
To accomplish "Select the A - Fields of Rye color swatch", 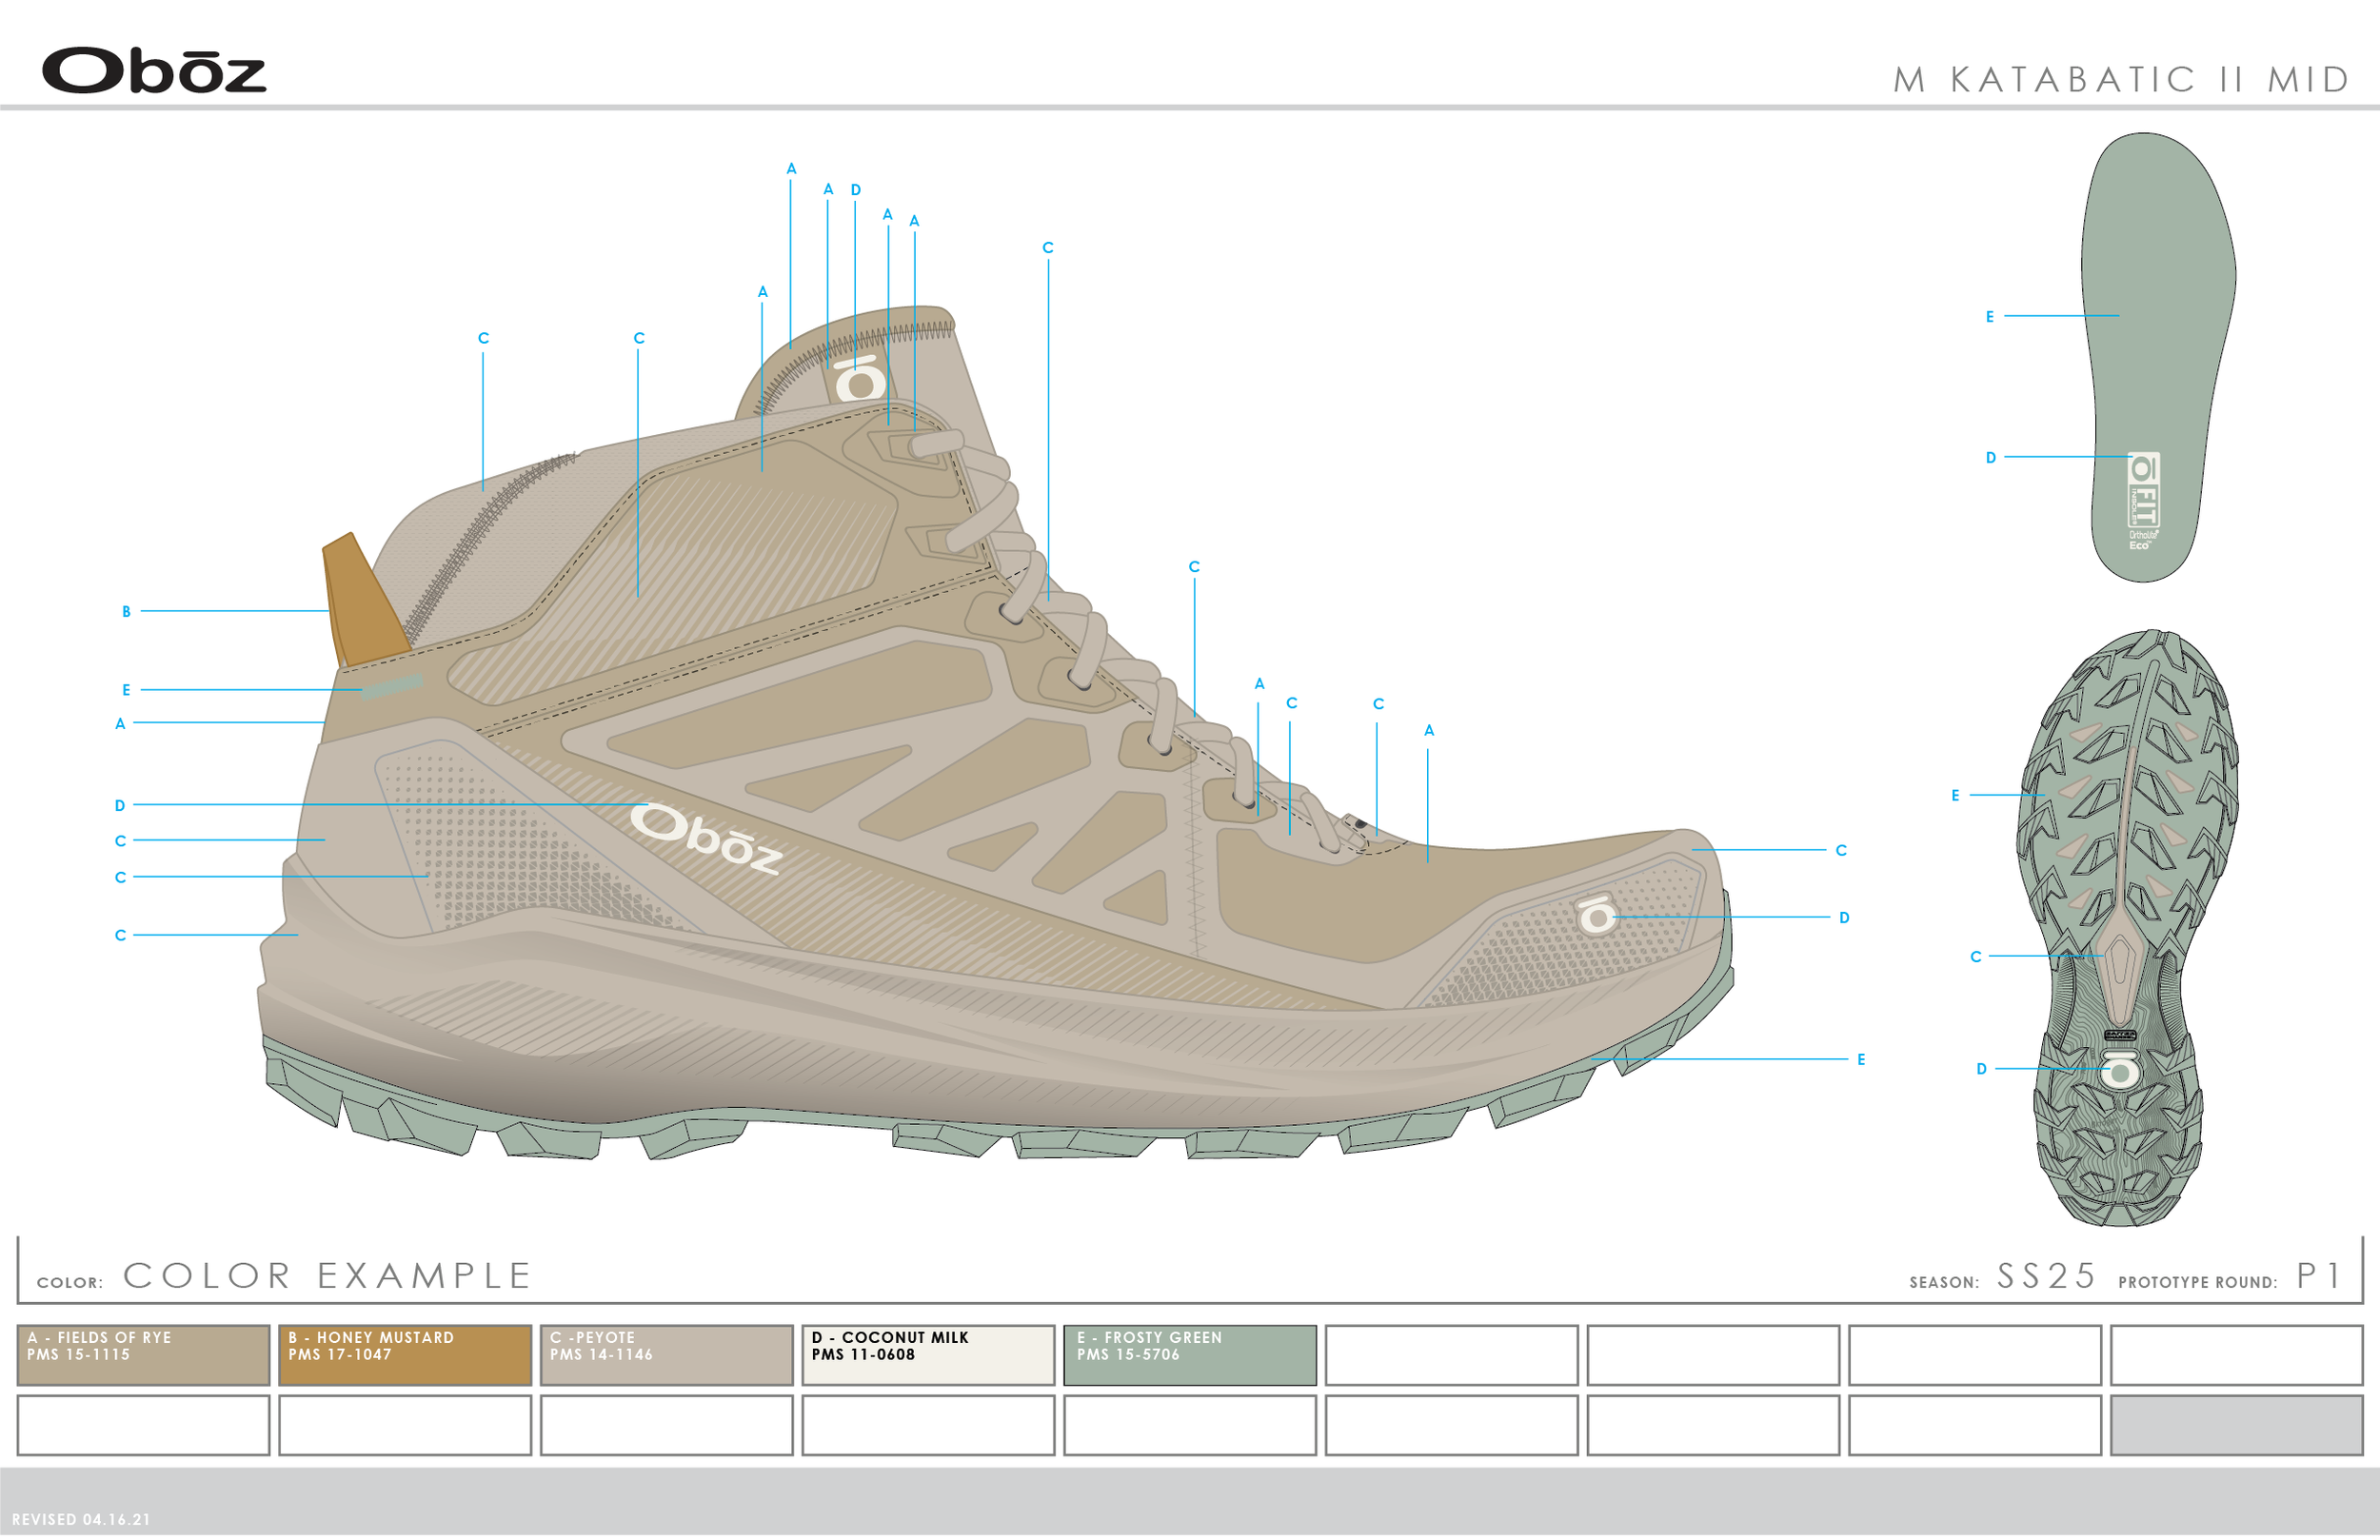I will coord(145,1356).
